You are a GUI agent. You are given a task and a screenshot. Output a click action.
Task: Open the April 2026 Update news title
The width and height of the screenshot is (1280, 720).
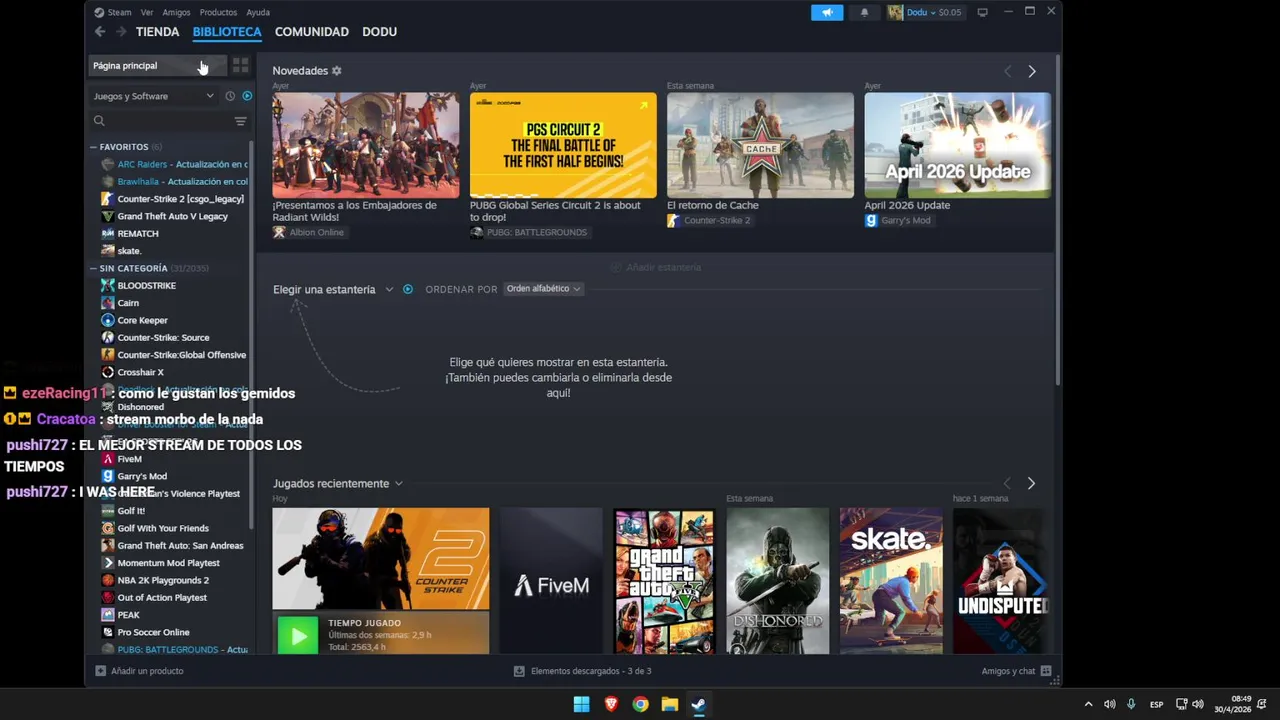pyautogui.click(x=907, y=205)
